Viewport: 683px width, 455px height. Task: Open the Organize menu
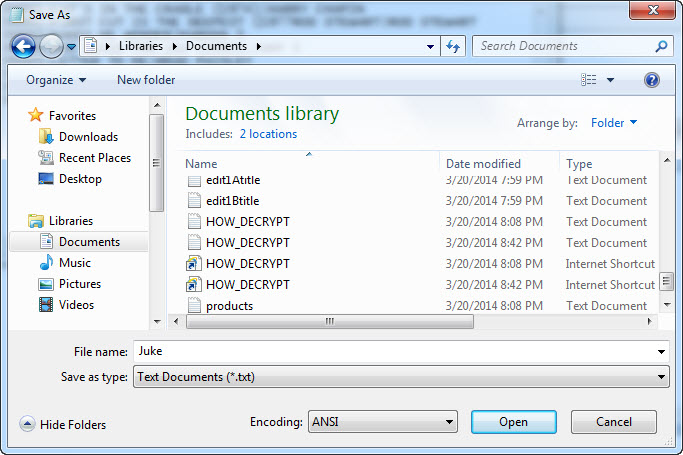[x=56, y=80]
